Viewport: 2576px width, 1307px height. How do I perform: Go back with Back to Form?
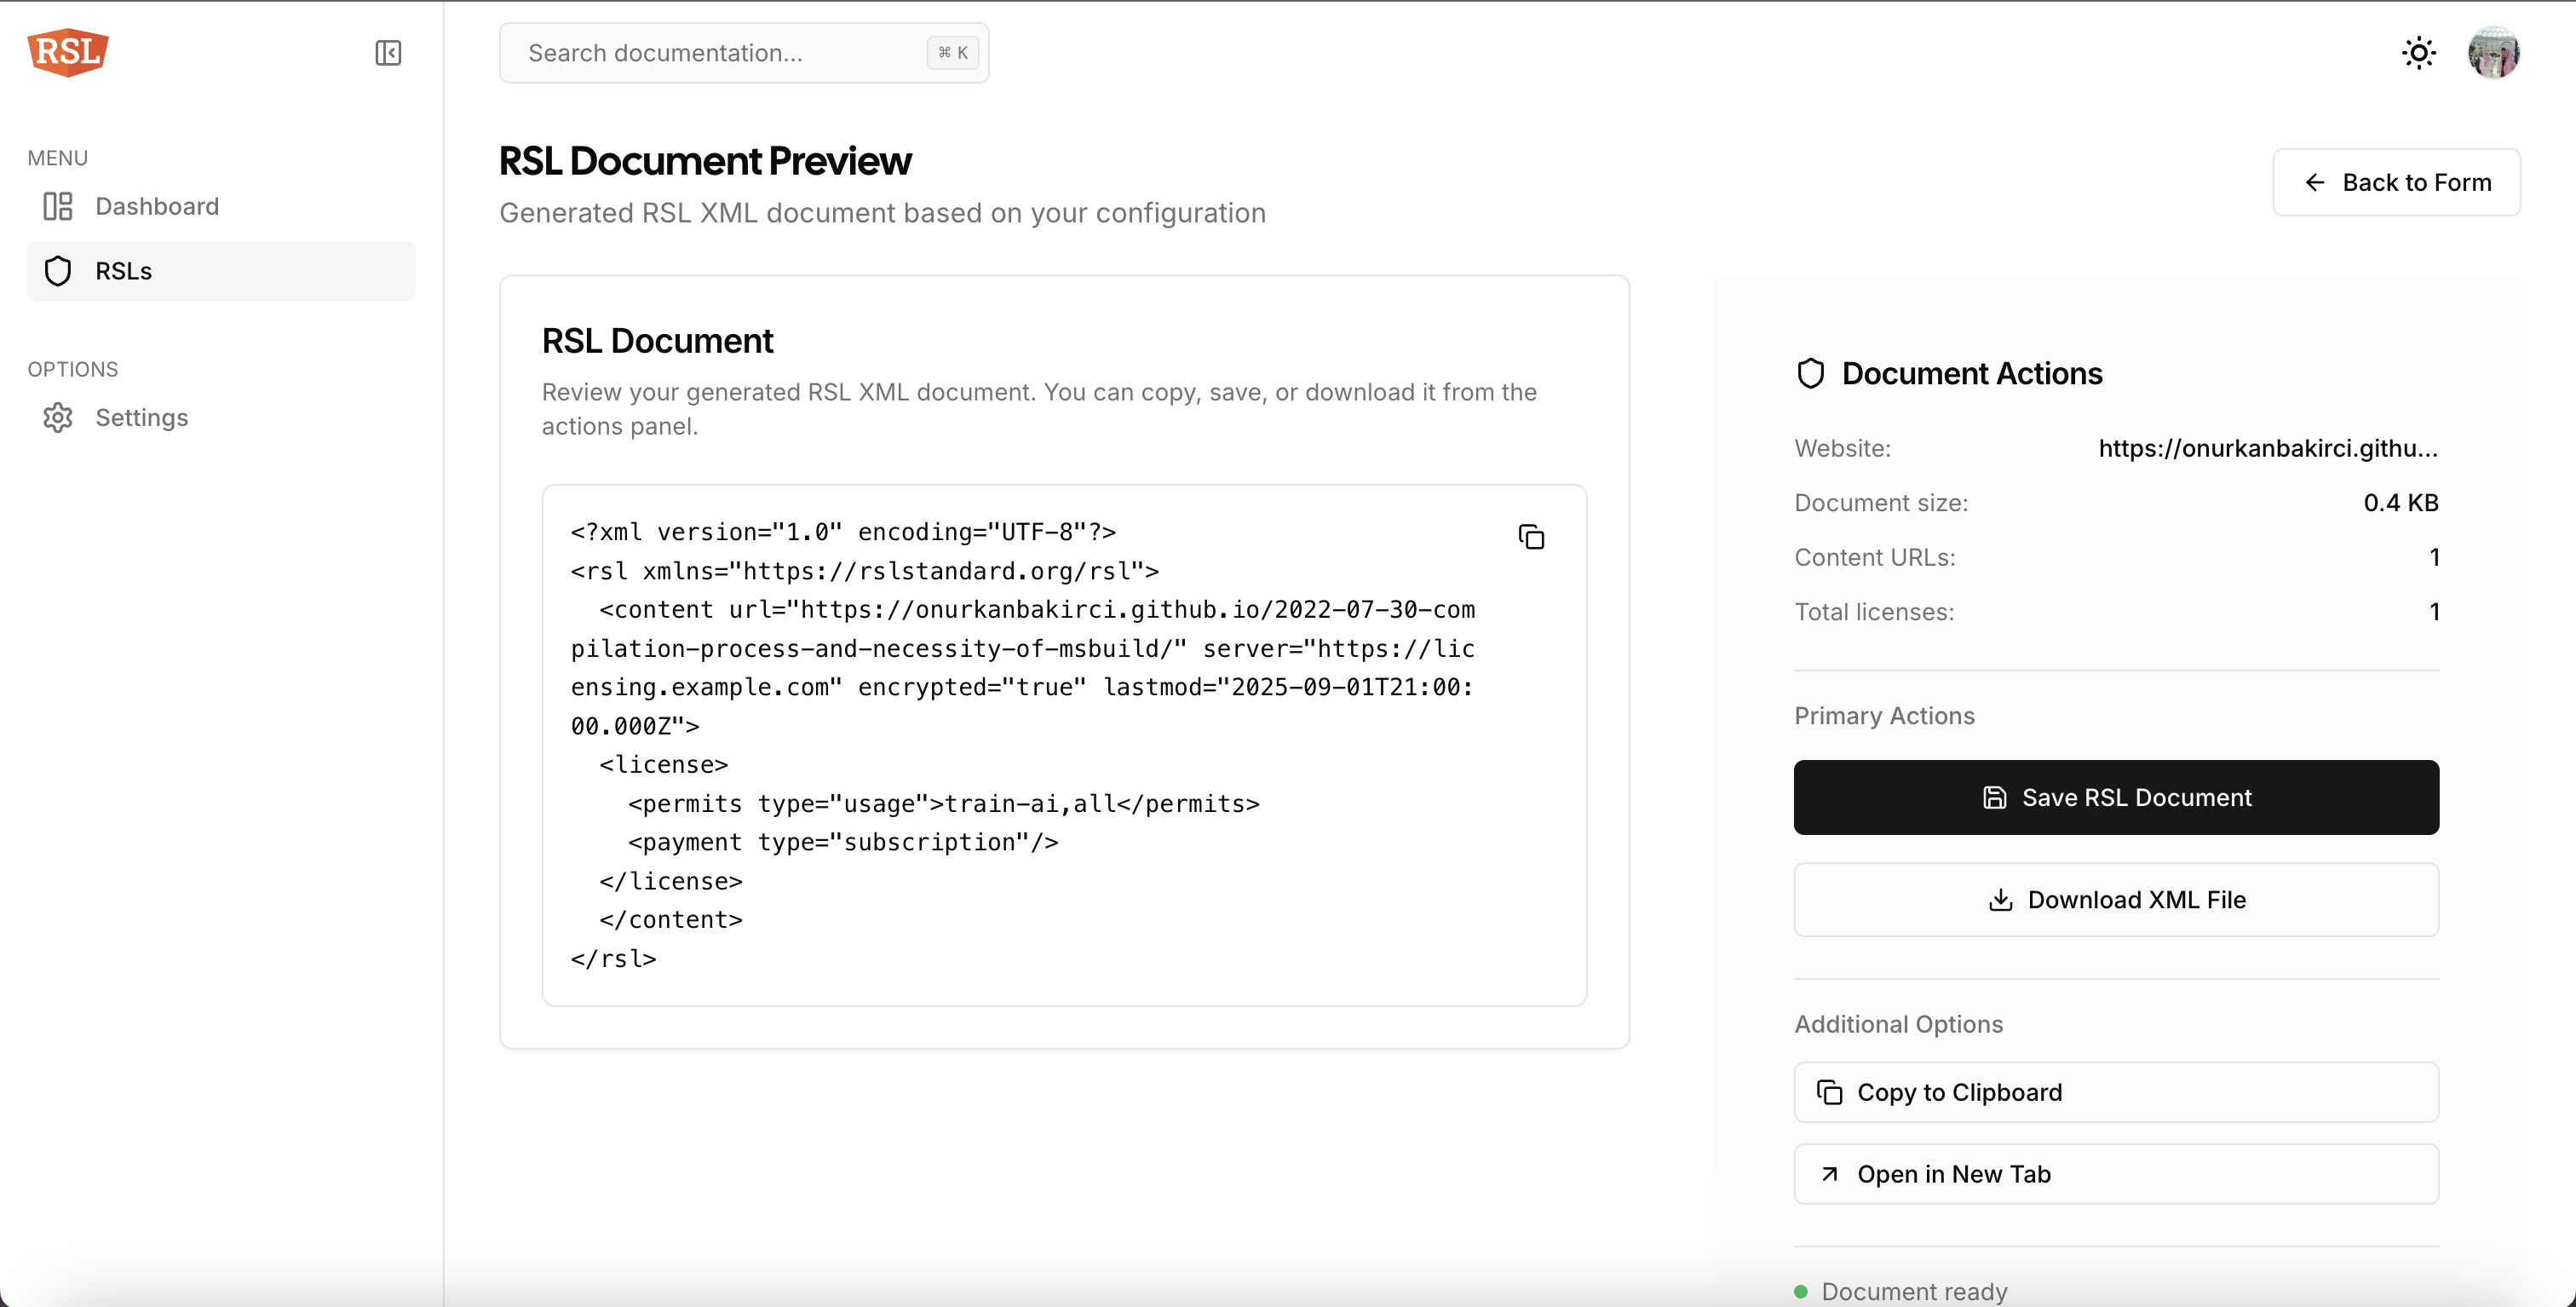[2396, 182]
